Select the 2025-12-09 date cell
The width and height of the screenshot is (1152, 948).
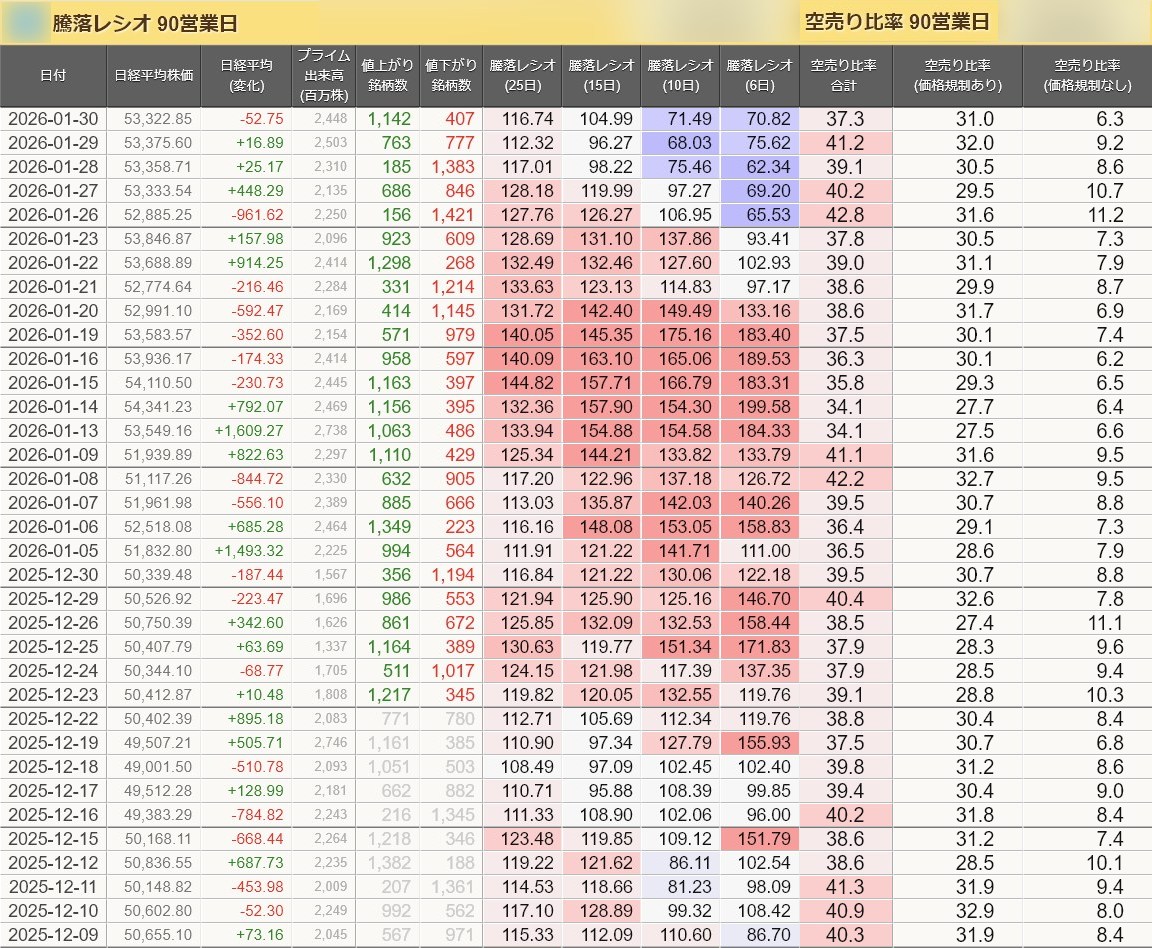click(x=54, y=935)
